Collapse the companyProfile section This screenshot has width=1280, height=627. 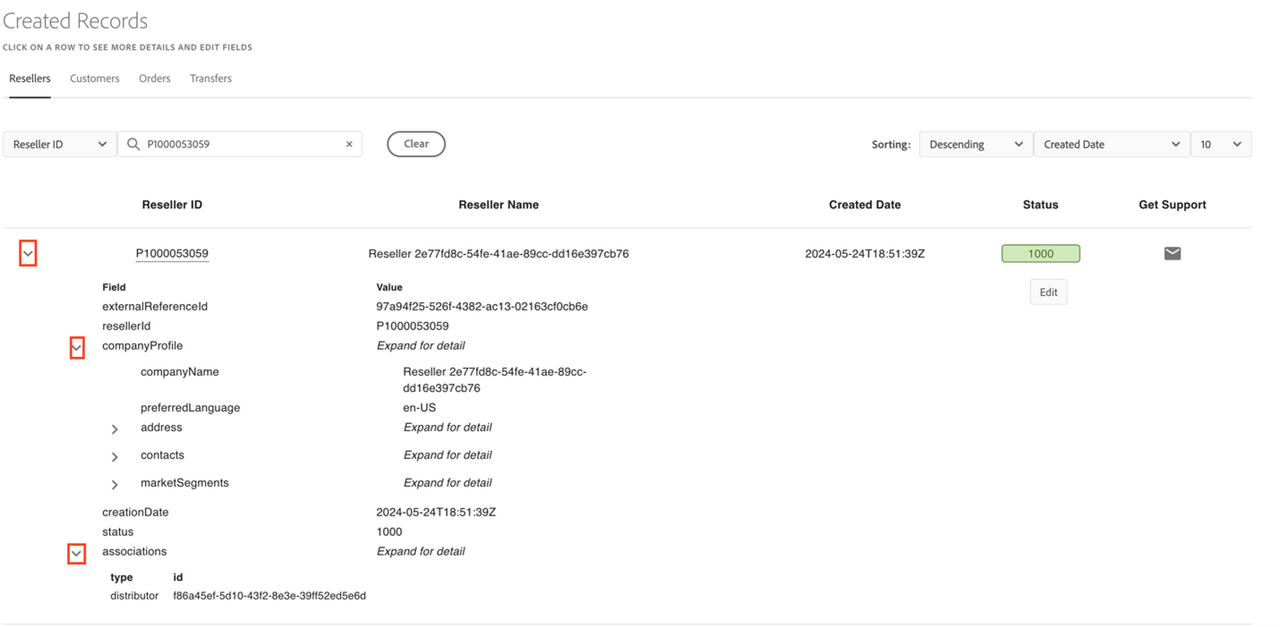[77, 347]
